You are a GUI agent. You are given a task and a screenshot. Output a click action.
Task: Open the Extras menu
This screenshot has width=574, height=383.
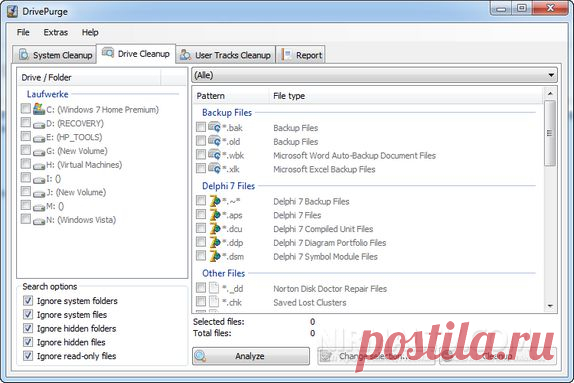point(56,32)
